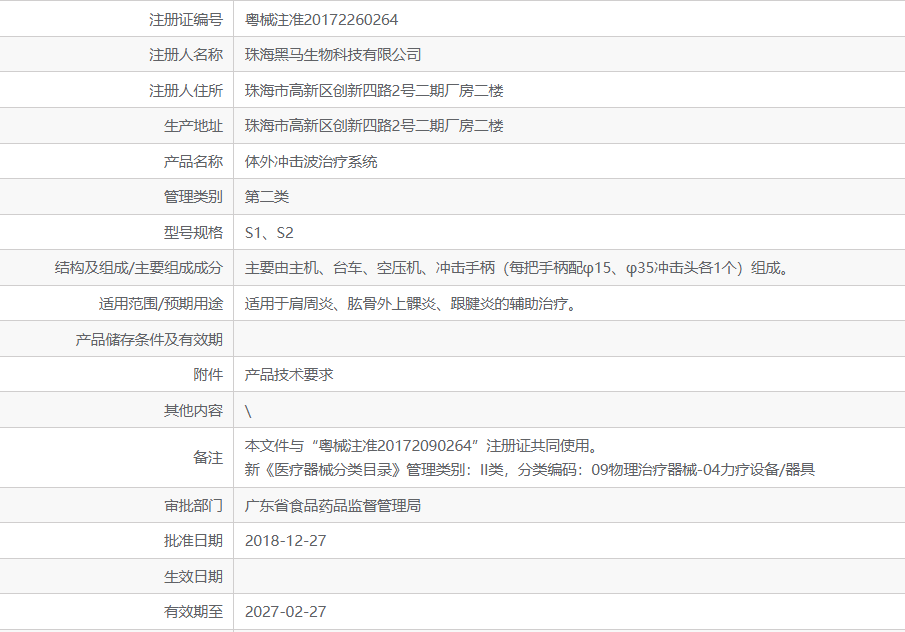The width and height of the screenshot is (905, 632).
Task: Click the 生效日期 label
Action: [193, 577]
